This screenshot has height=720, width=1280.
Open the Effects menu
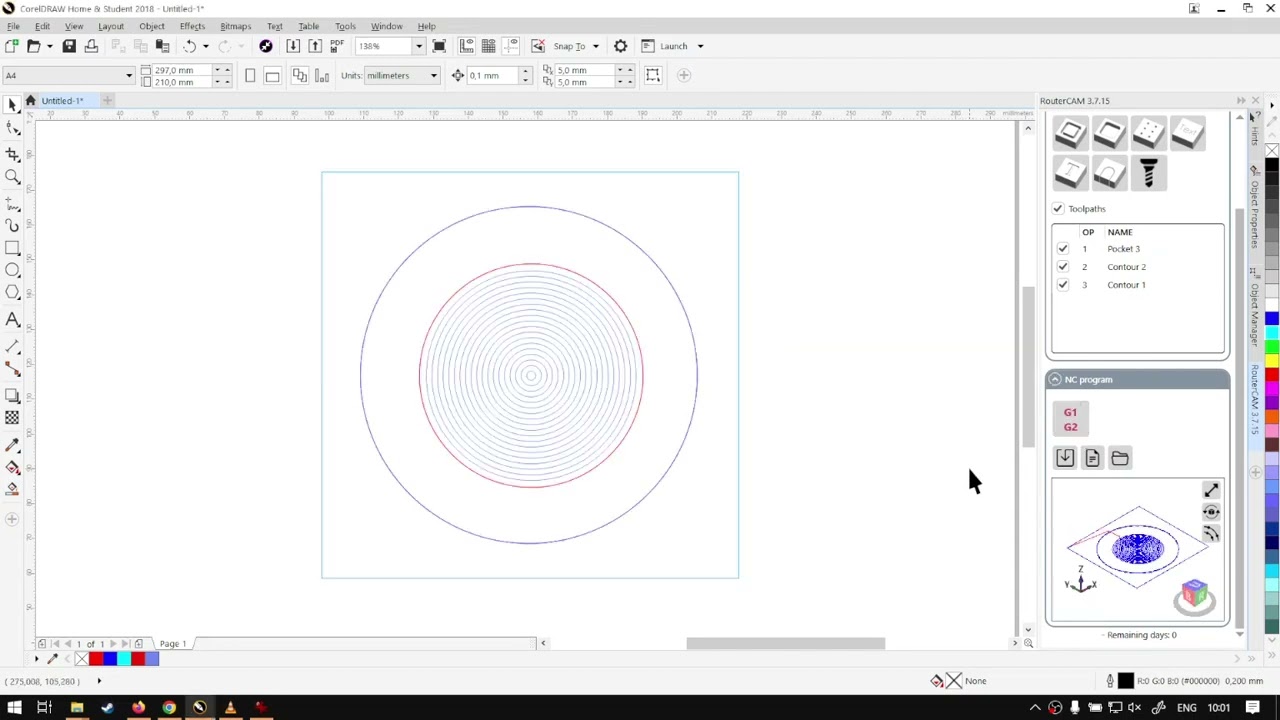192,26
